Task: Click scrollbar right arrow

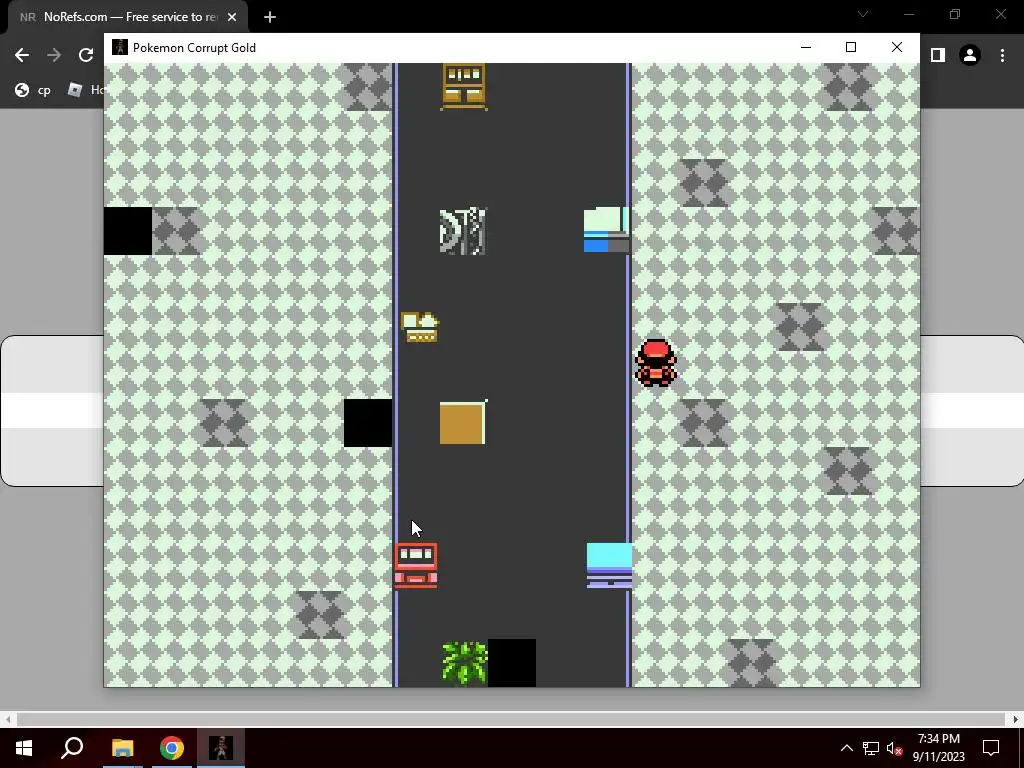Action: [x=1016, y=719]
